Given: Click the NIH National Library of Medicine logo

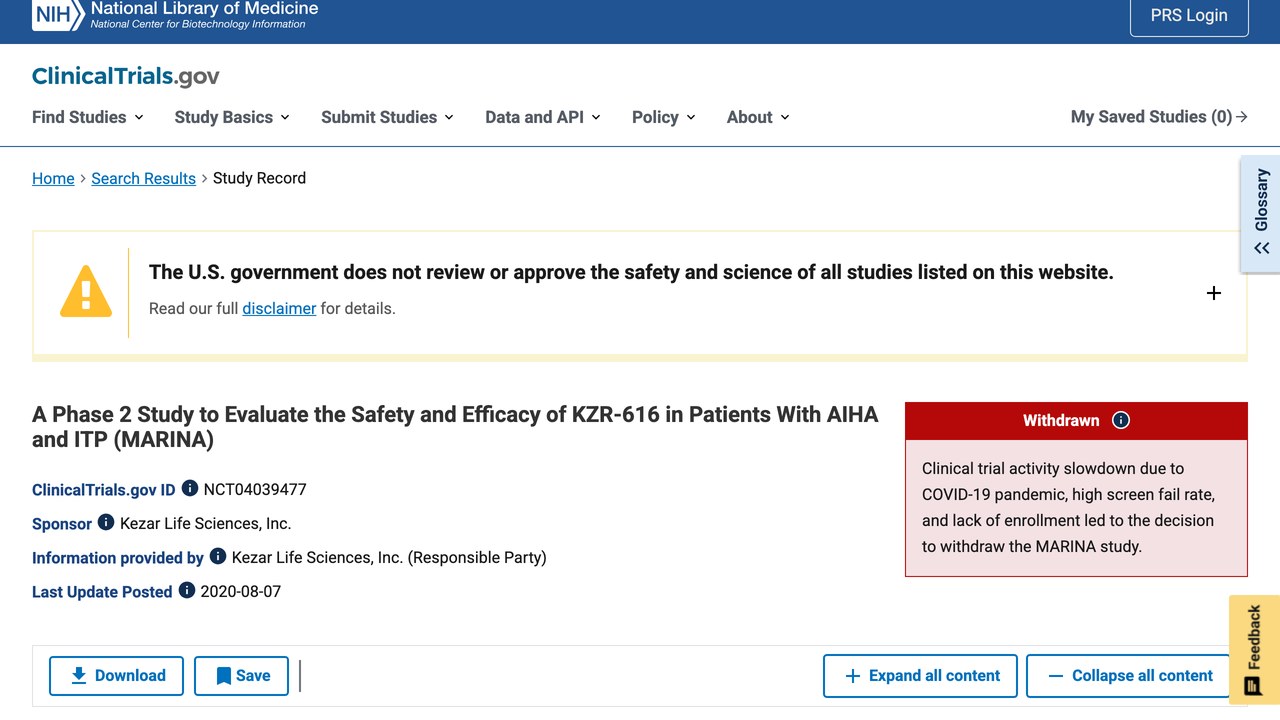Looking at the screenshot, I should coord(175,15).
